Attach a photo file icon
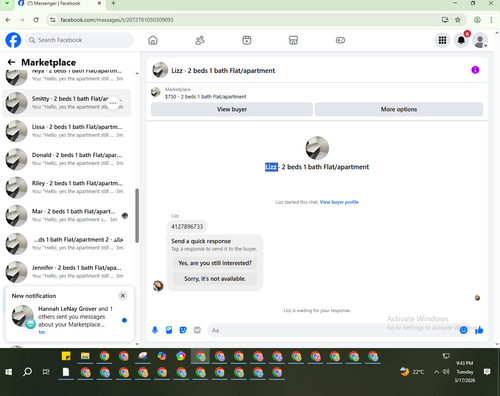Image resolution: width=500 pixels, height=396 pixels. point(169,330)
